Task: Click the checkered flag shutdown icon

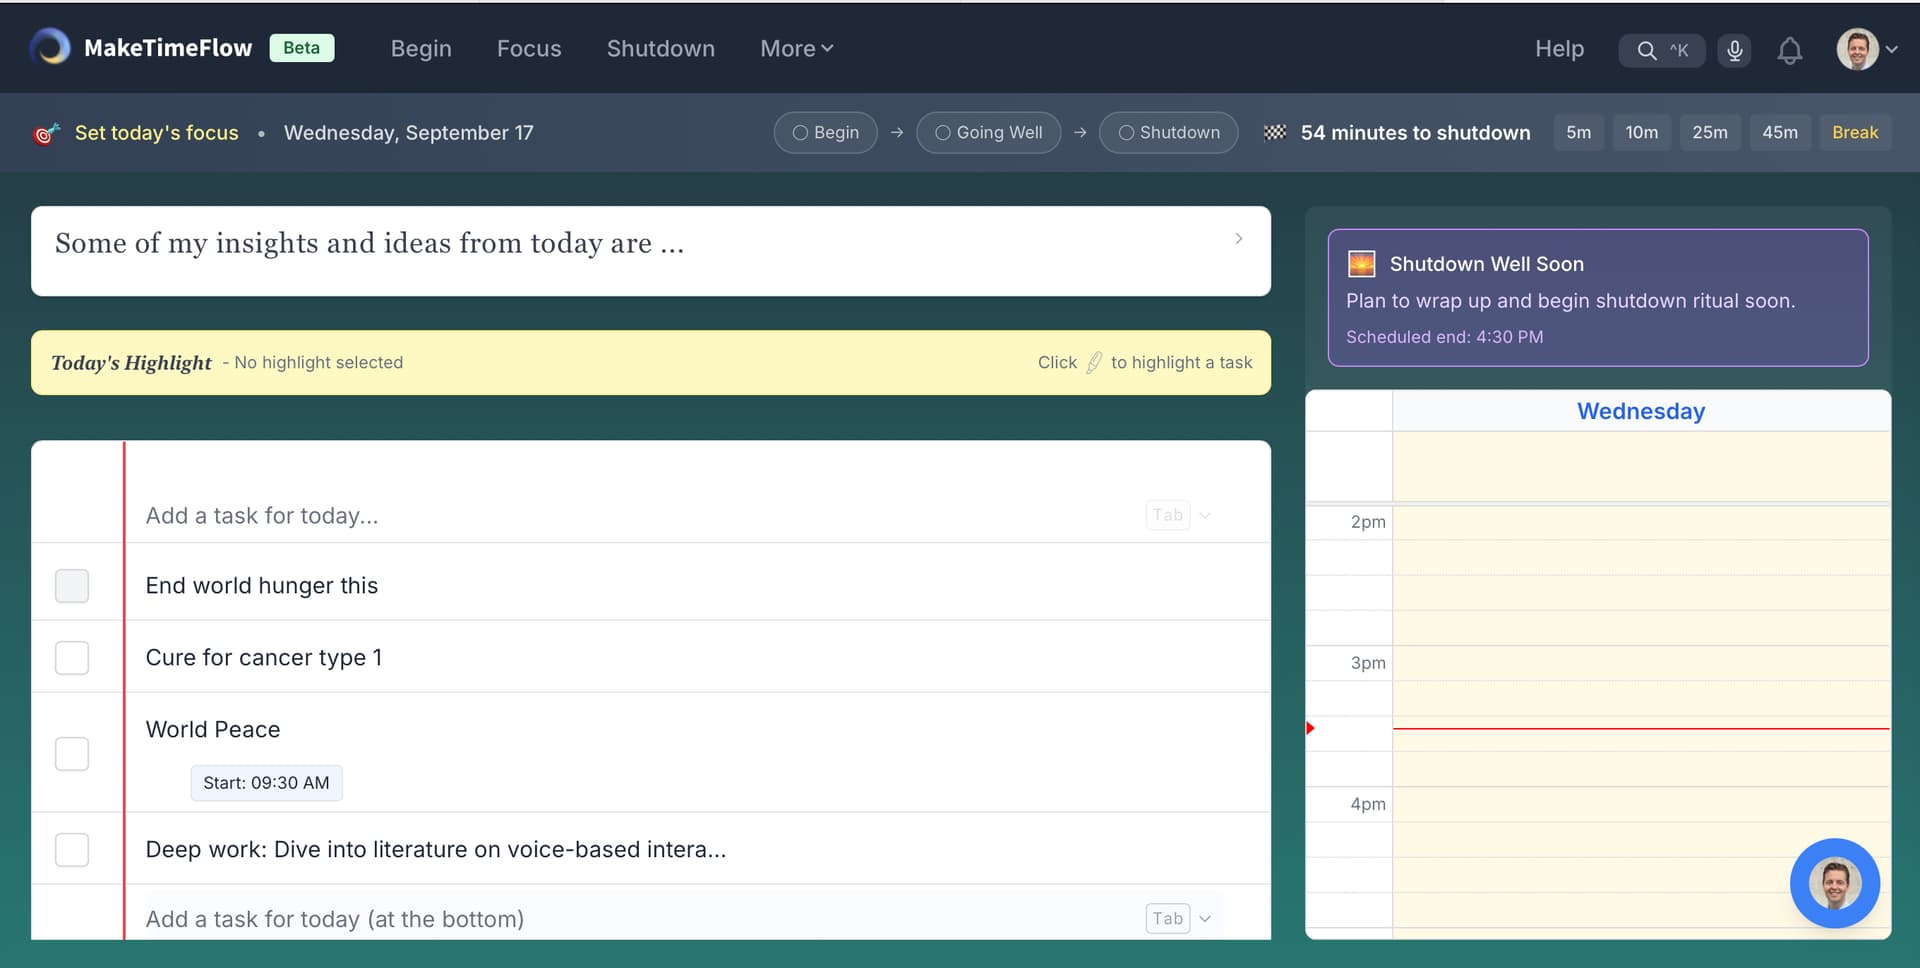Action: pyautogui.click(x=1274, y=133)
